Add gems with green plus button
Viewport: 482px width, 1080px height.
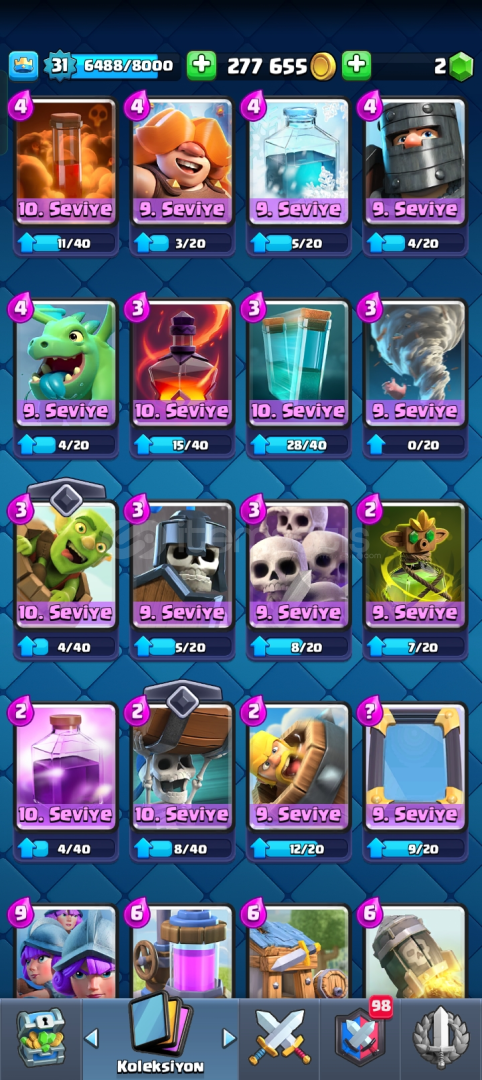click(356, 66)
